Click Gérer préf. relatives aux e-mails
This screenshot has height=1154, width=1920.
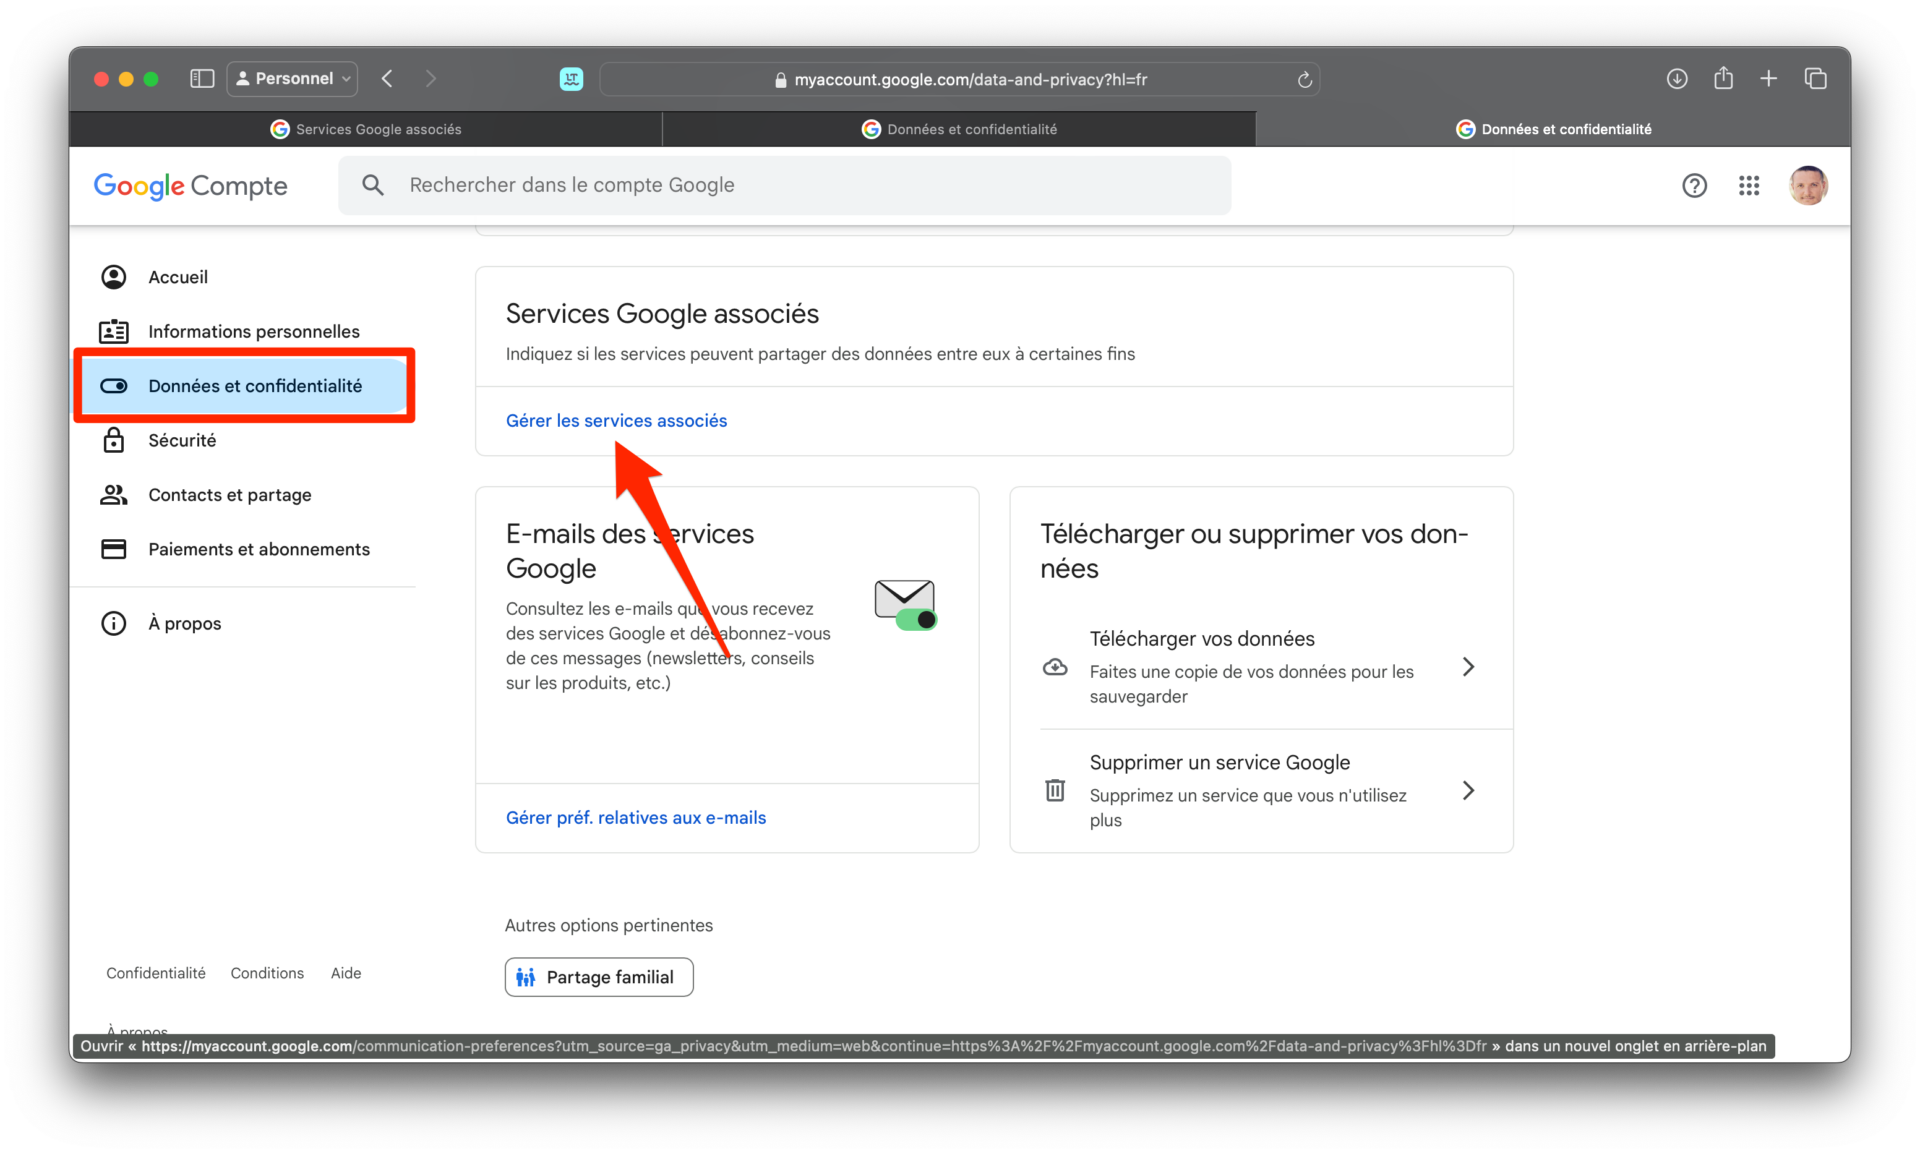click(x=636, y=818)
